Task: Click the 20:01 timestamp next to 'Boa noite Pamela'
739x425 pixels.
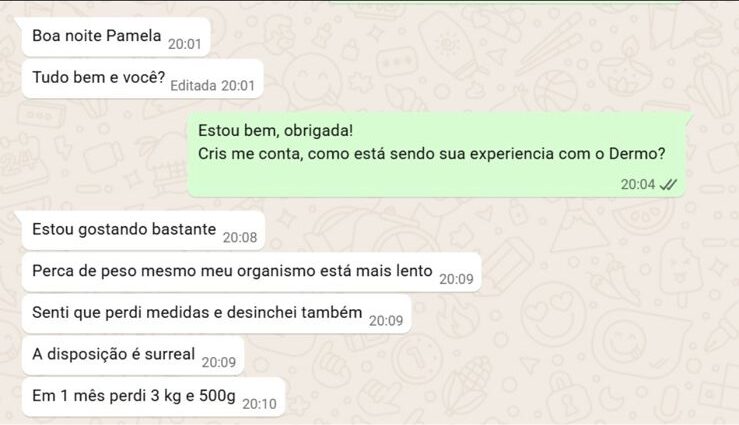Action: point(185,44)
